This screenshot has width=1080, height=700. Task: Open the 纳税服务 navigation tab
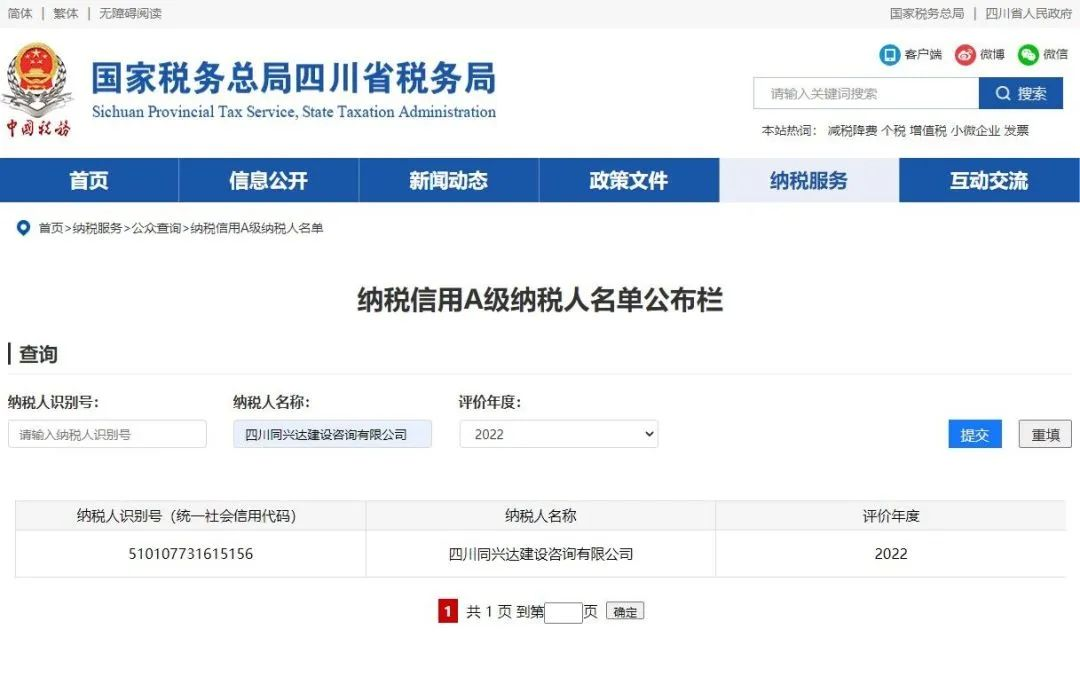pos(809,180)
